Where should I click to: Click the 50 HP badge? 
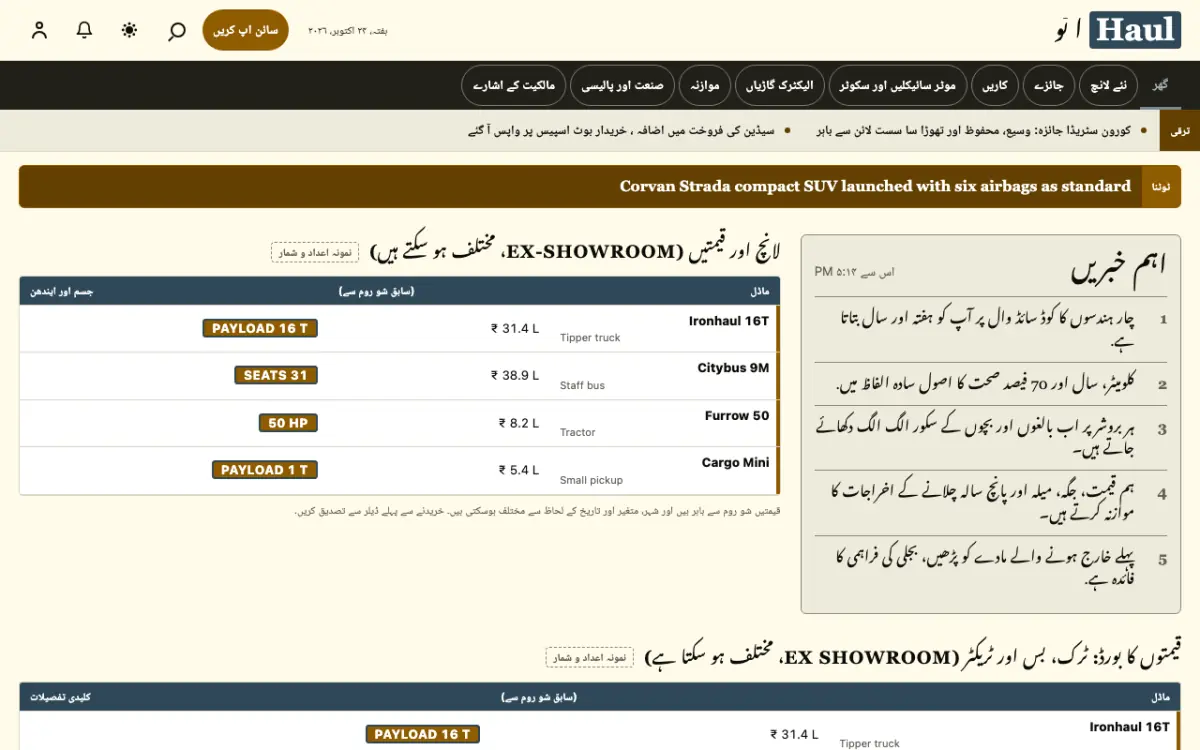click(x=288, y=423)
